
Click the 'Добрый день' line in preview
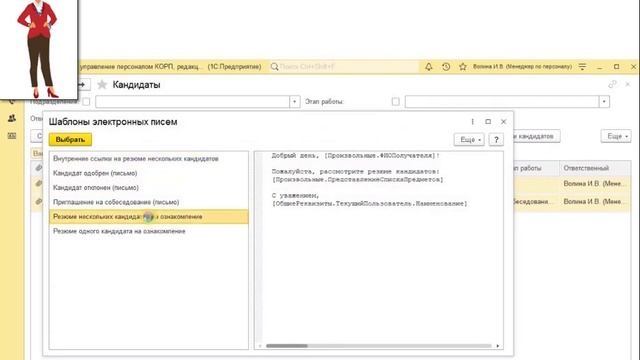(x=355, y=156)
